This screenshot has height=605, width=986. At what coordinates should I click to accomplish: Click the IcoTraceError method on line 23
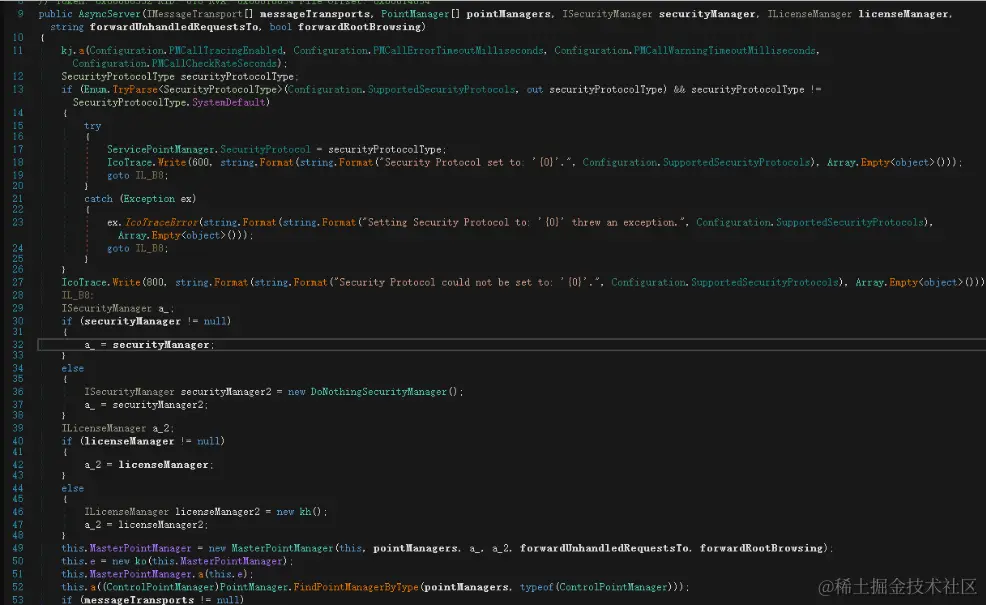[162, 223]
